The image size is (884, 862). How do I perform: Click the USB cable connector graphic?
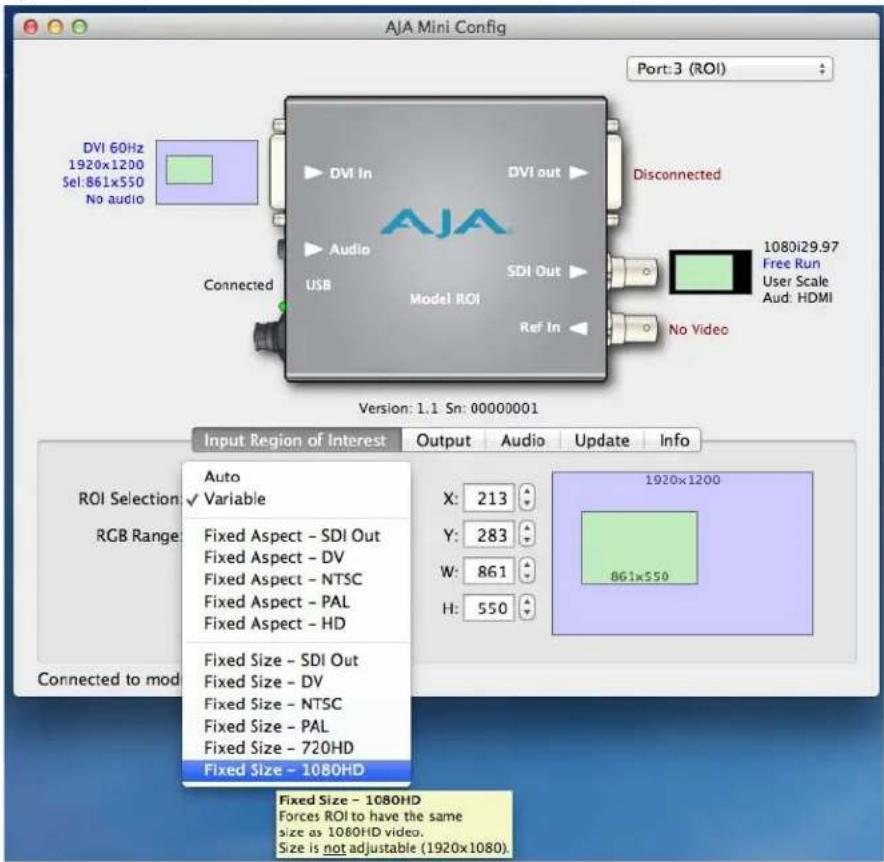pos(269,337)
